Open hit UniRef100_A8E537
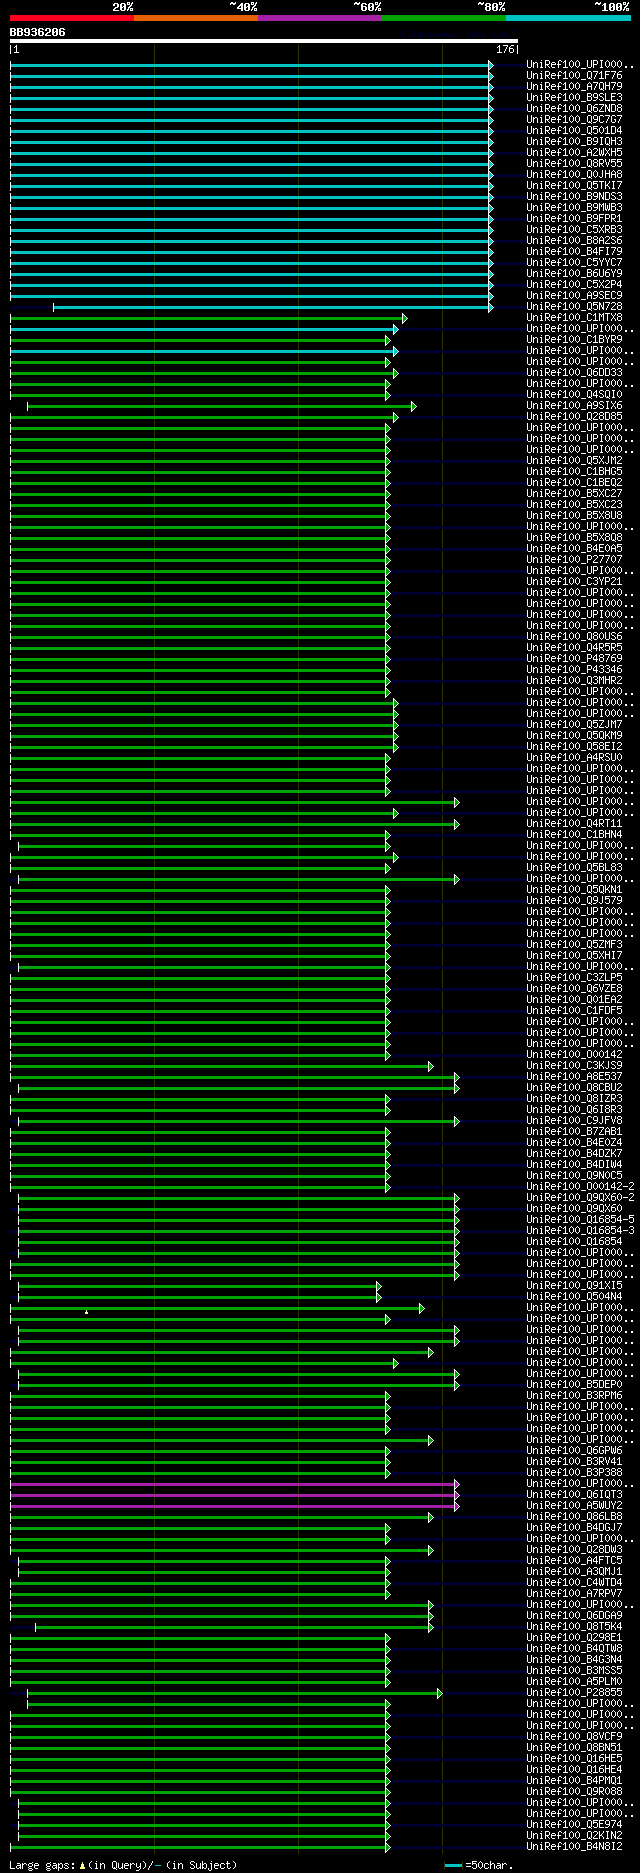Image resolution: width=640 pixels, height=1873 pixels. click(x=574, y=1077)
